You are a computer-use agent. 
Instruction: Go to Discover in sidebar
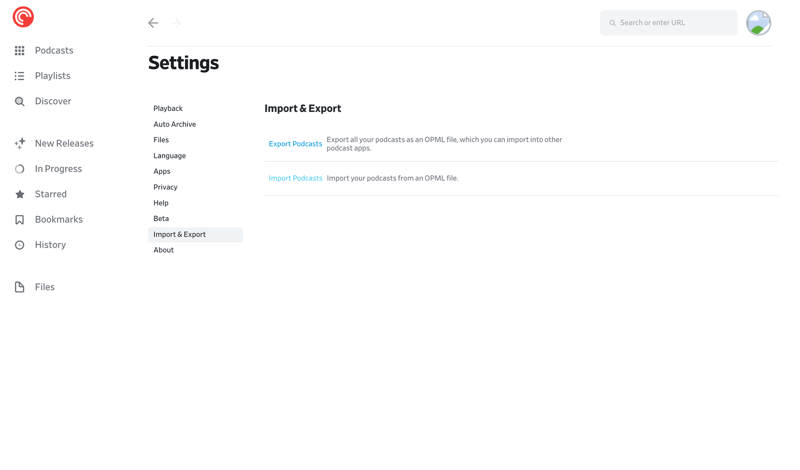52,101
